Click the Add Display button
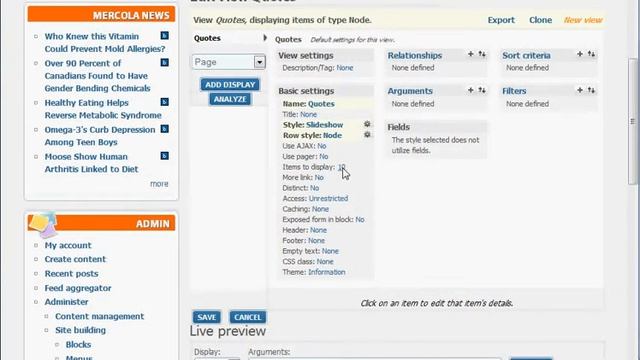The image size is (640, 360). point(230,84)
